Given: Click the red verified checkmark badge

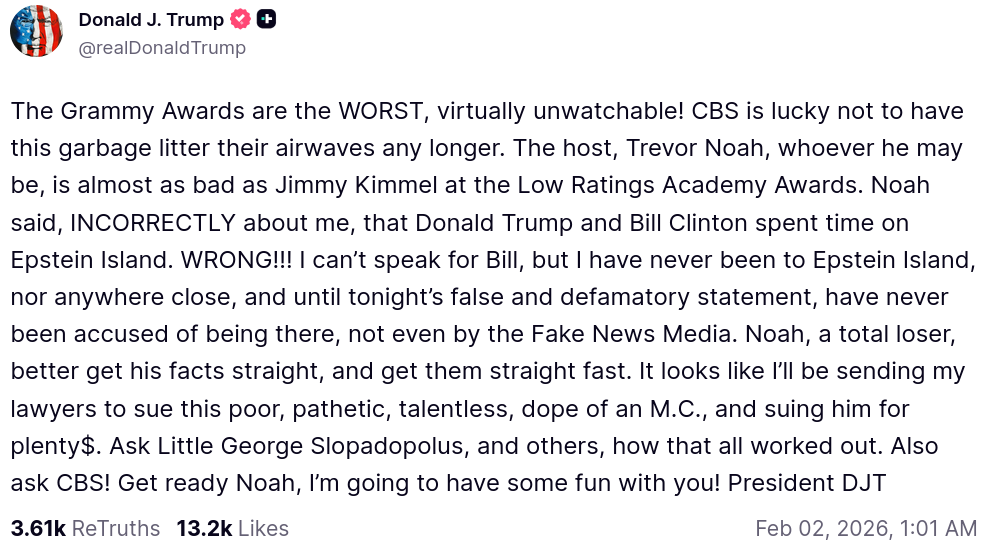Looking at the screenshot, I should point(240,19).
